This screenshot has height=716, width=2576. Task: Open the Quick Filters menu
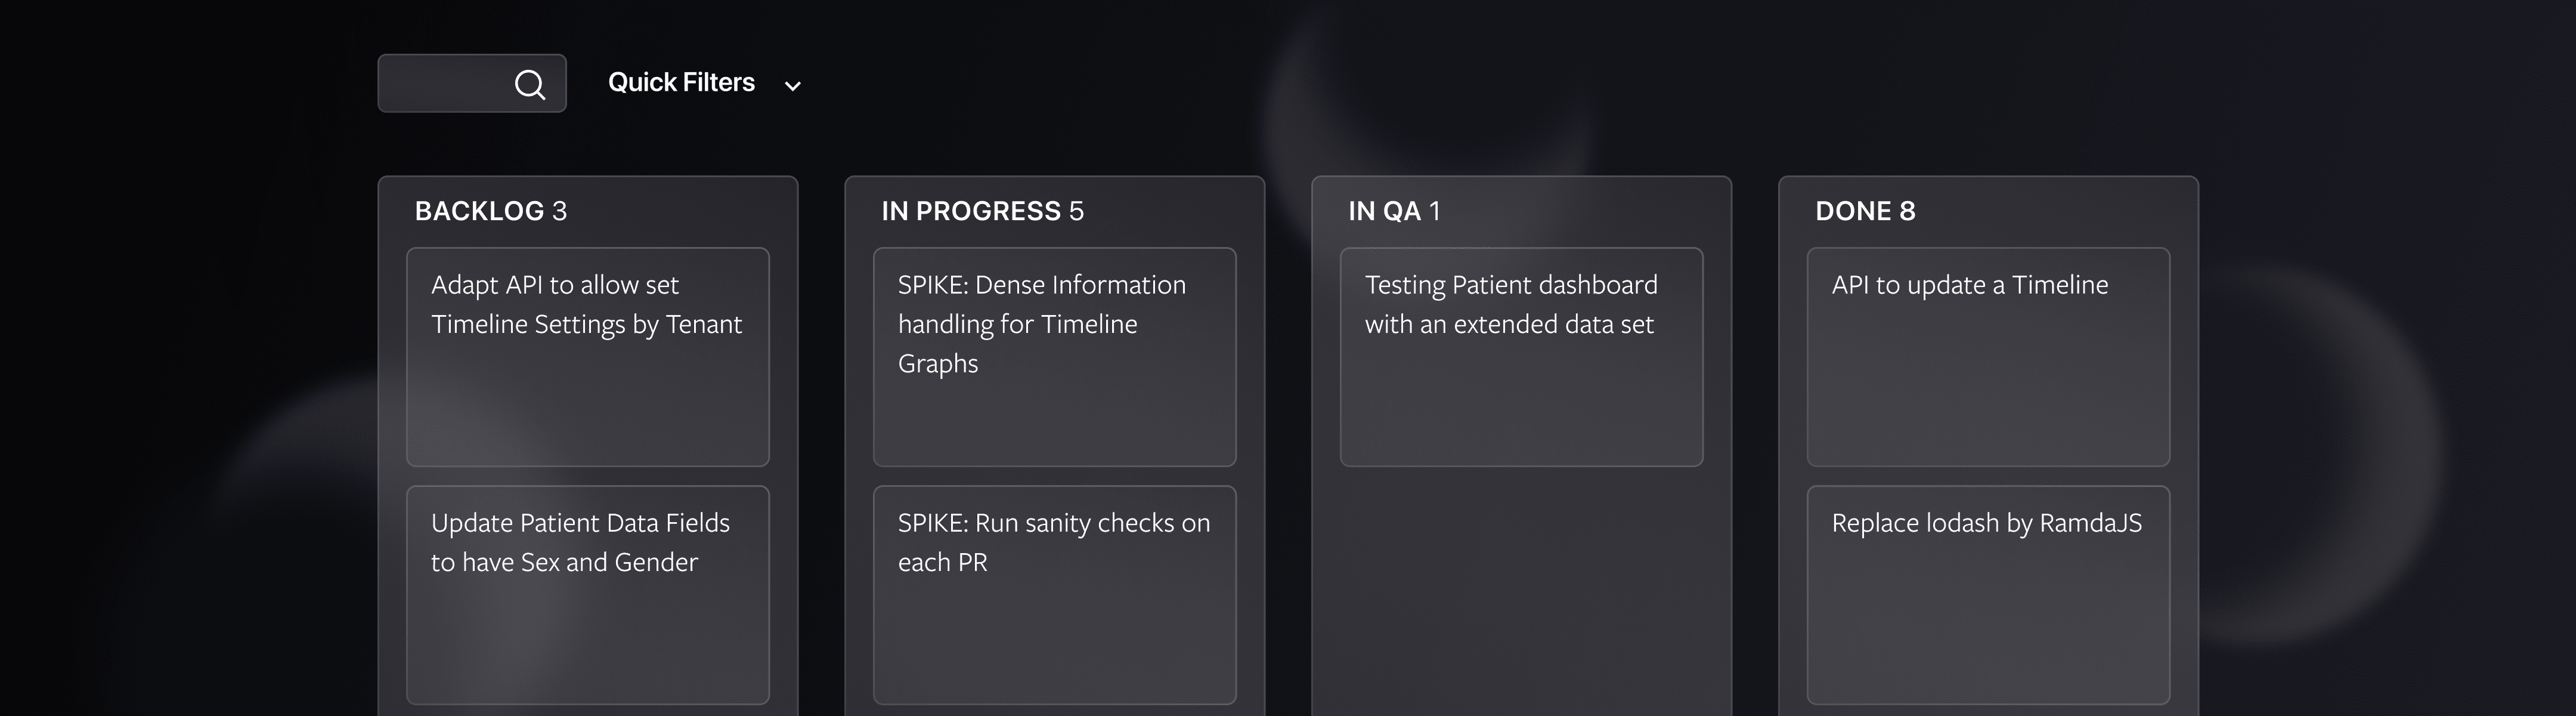pos(681,83)
